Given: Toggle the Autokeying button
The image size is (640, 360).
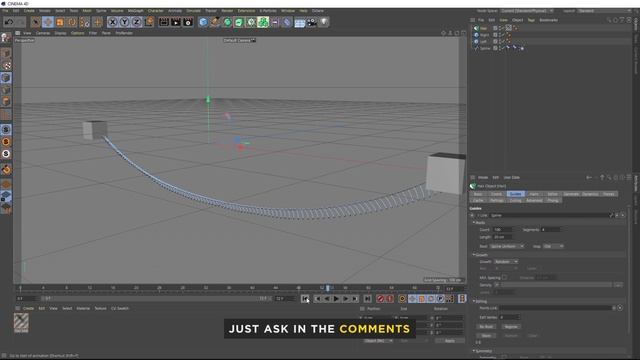Looking at the screenshot, I should click(390, 299).
